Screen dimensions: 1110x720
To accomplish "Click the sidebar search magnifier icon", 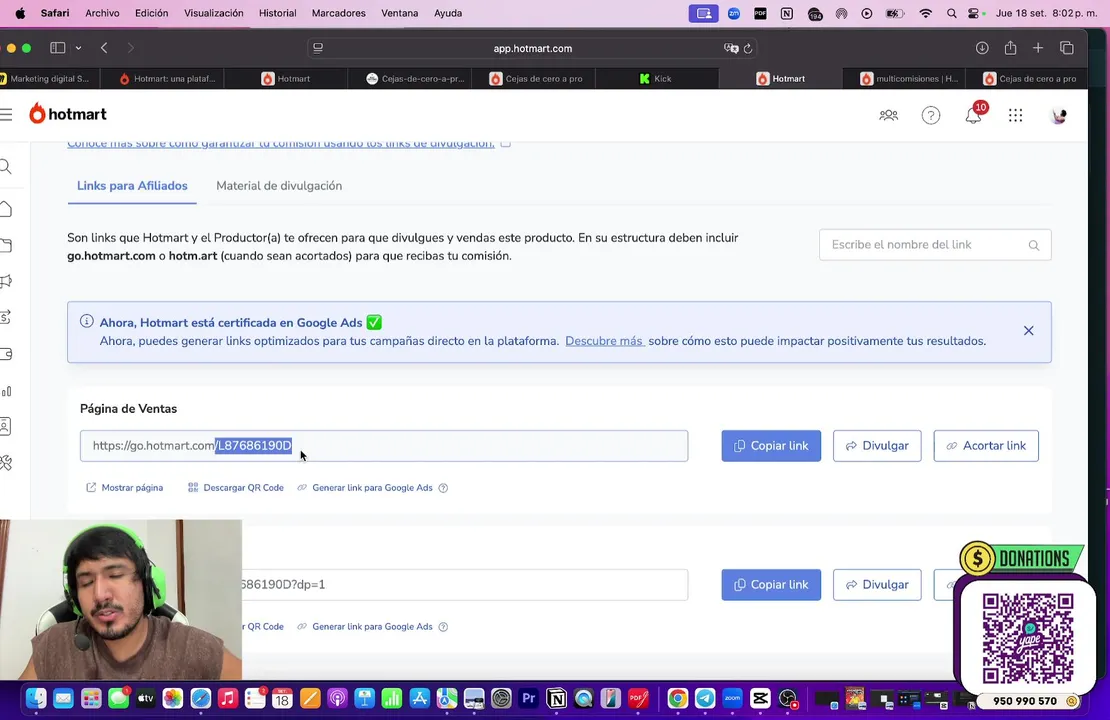I will click(x=6, y=166).
